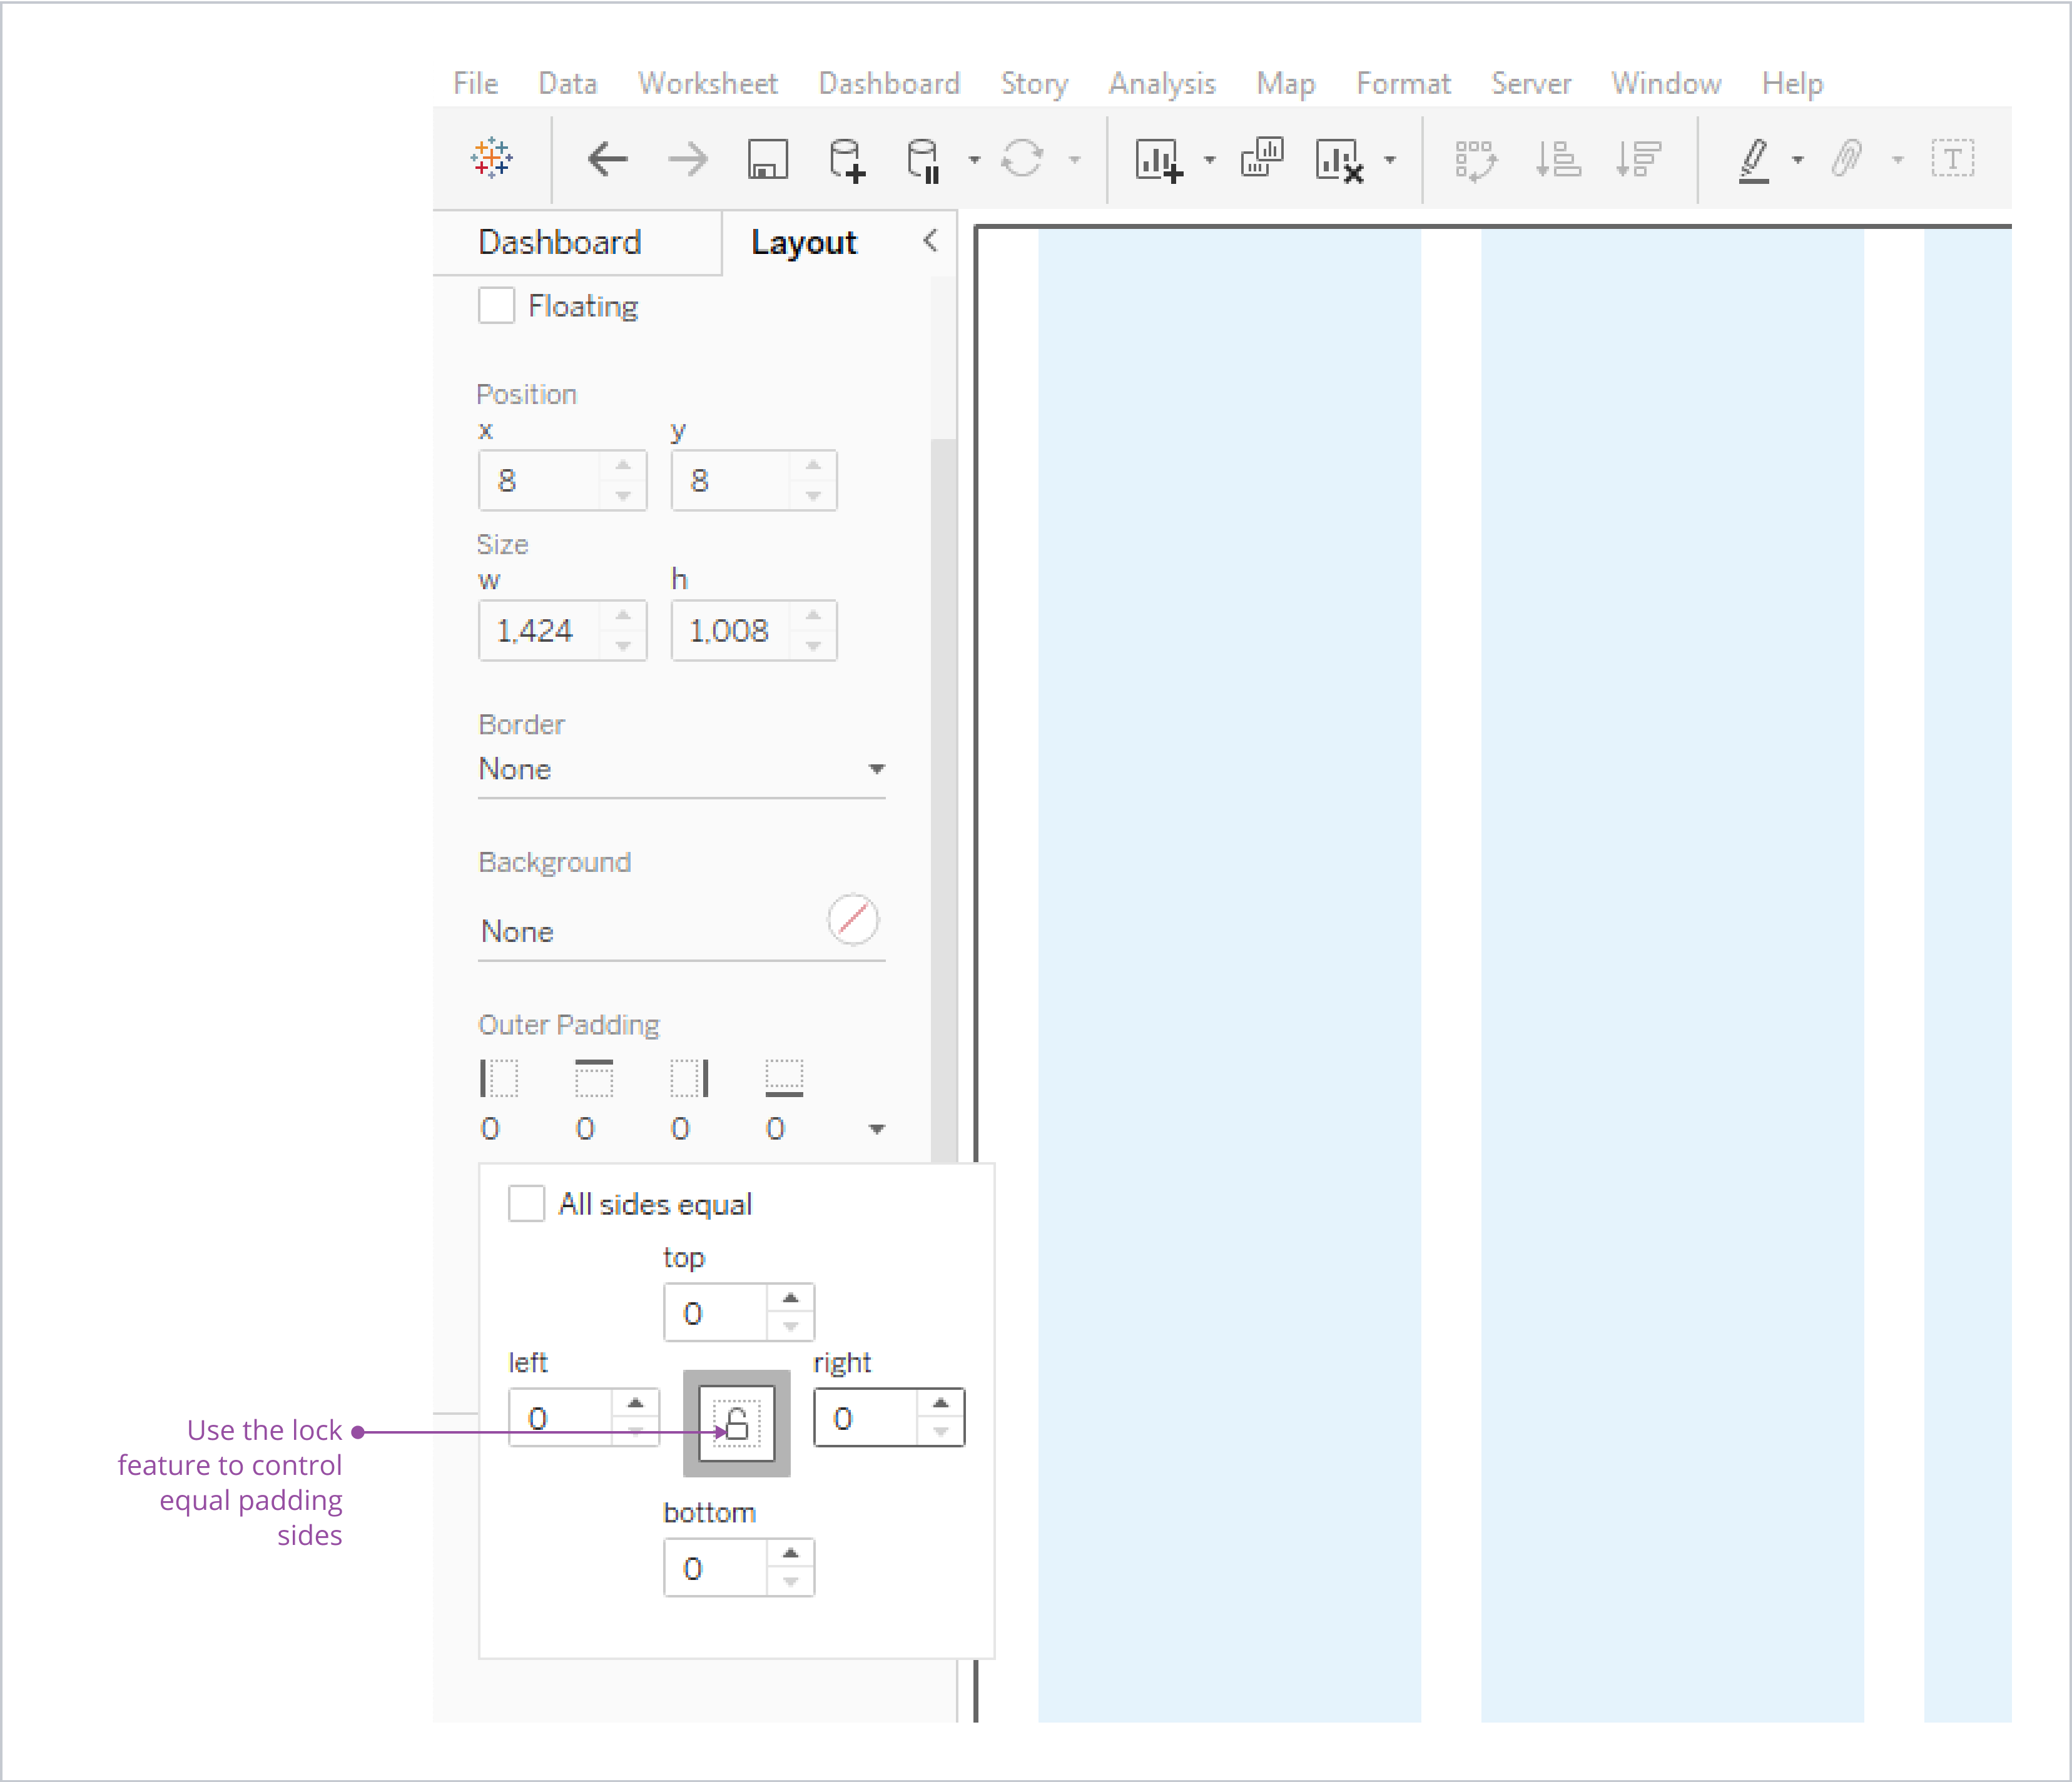The width and height of the screenshot is (2072, 1782).
Task: Click the Layout pane vertical scrollbar
Action: tap(943, 800)
